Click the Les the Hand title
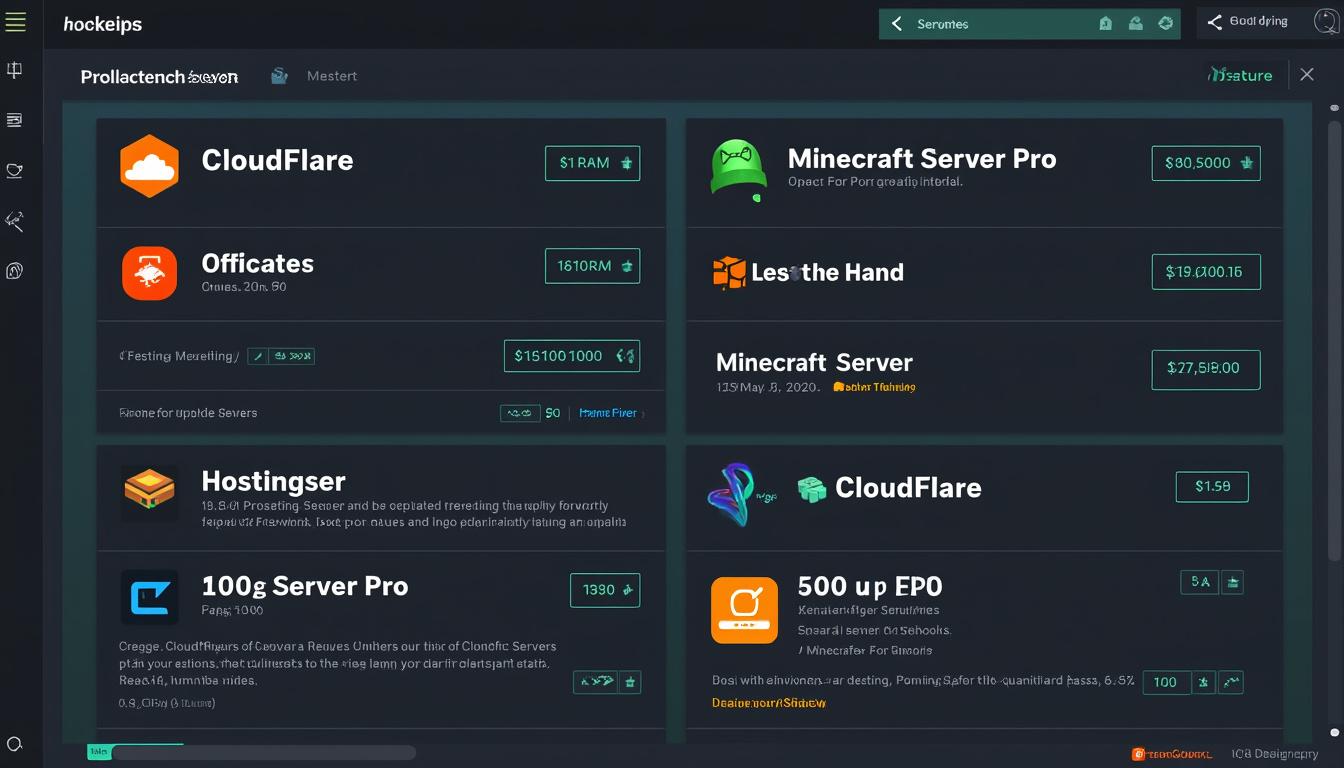This screenshot has height=768, width=1344. coord(827,272)
